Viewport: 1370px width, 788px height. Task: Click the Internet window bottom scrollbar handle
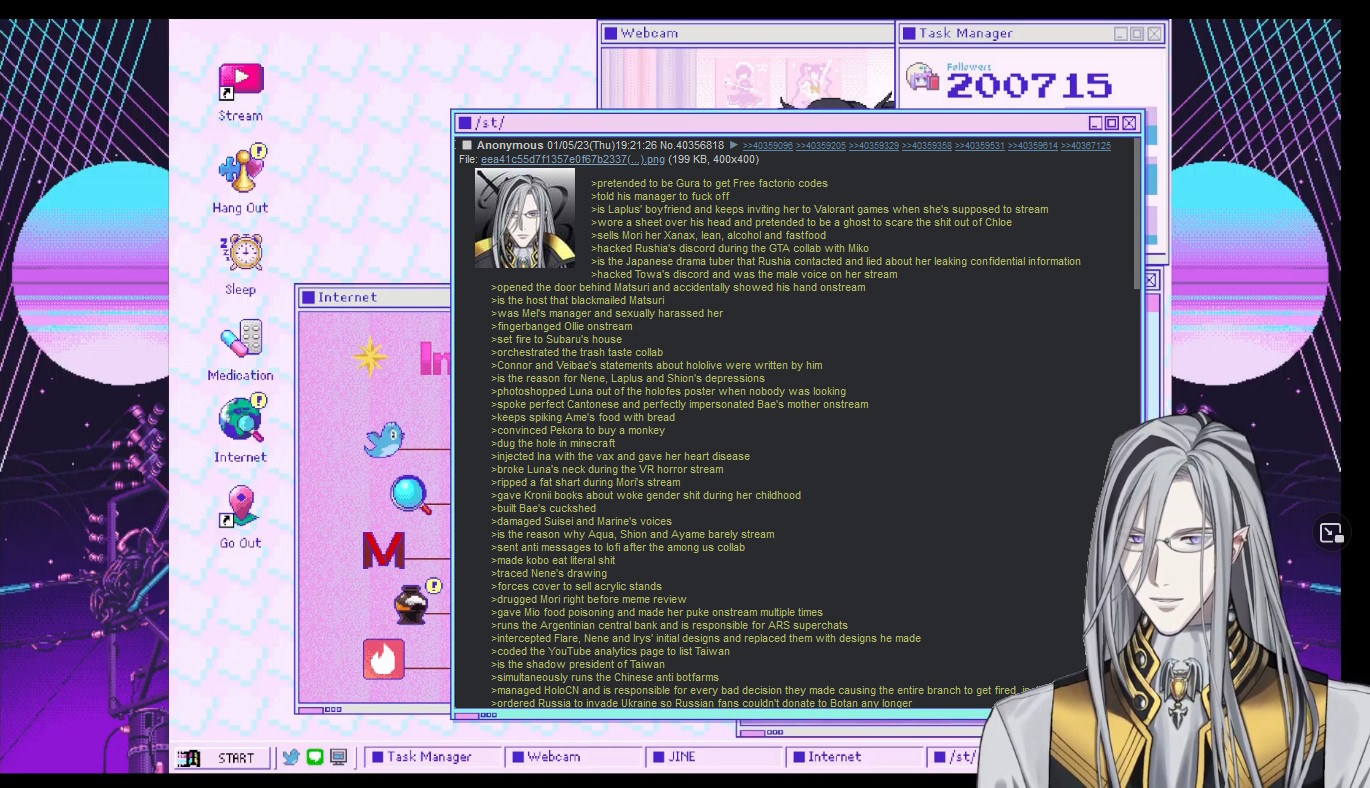310,710
